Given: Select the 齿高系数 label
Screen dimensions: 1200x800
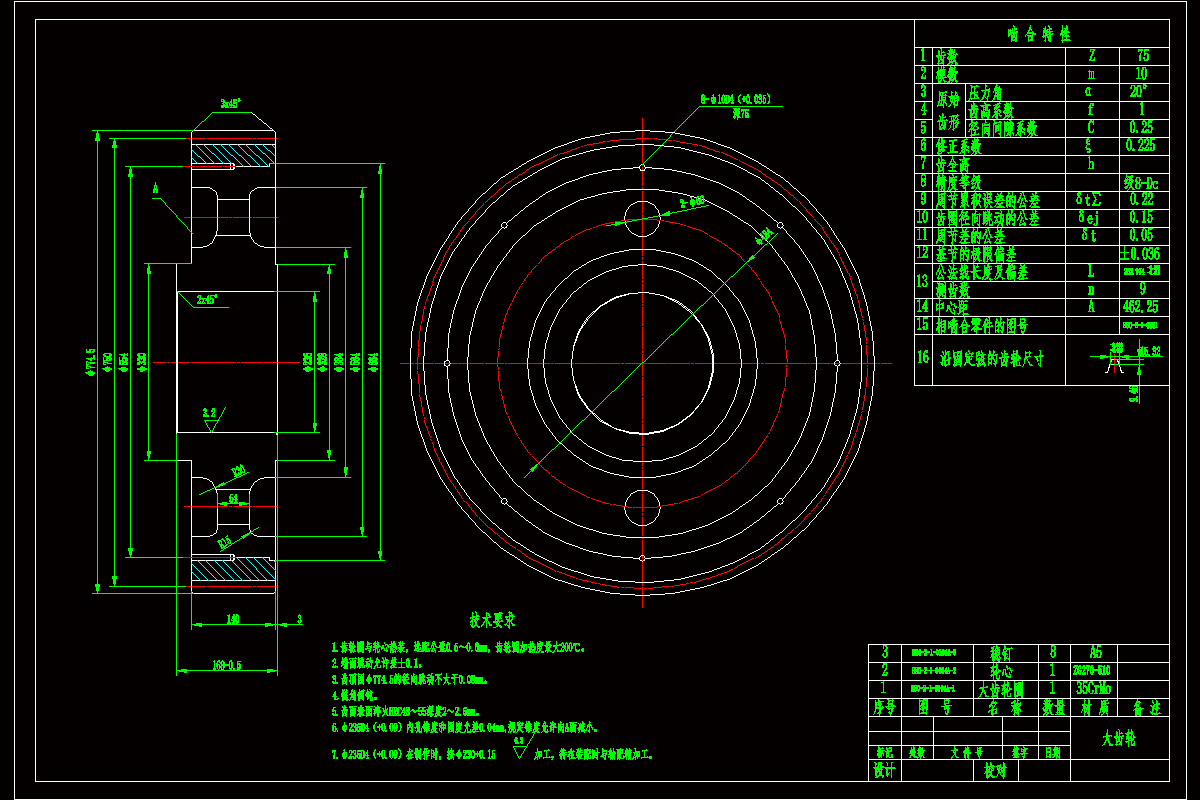Looking at the screenshot, I should pos(991,110).
